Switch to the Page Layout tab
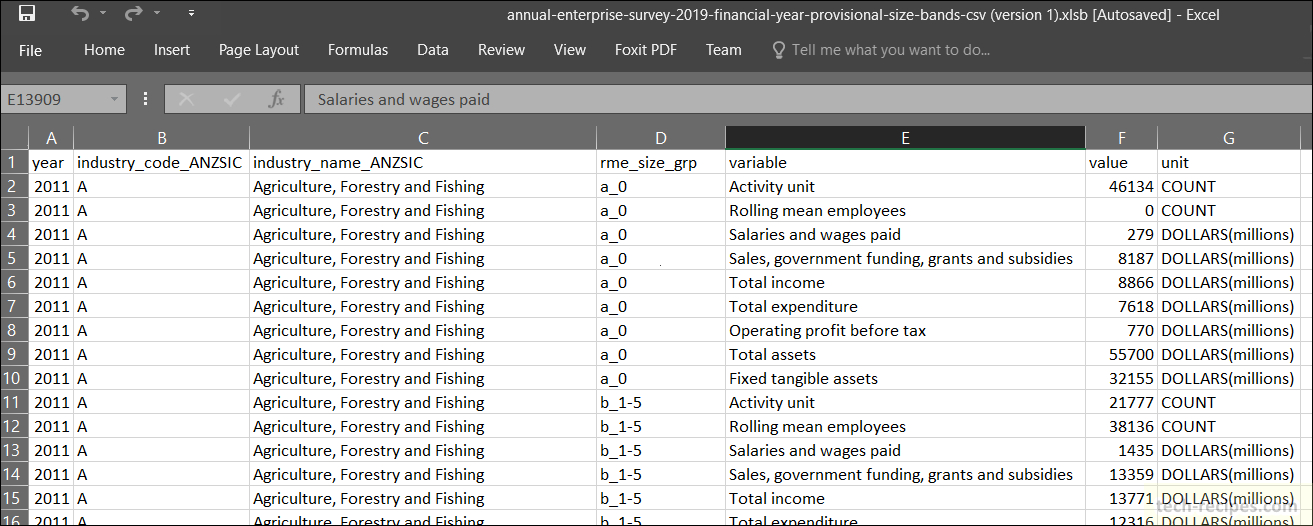 pyautogui.click(x=259, y=50)
